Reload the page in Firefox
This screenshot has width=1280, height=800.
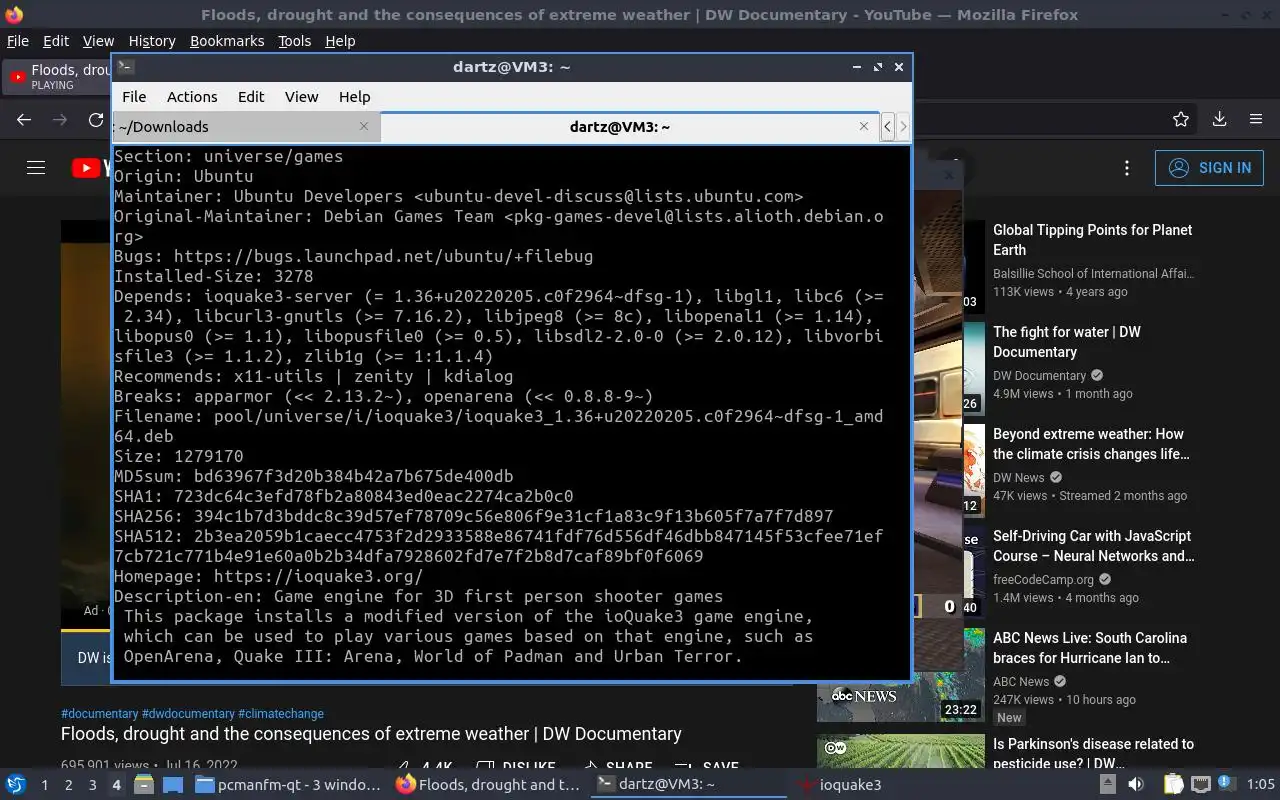pyautogui.click(x=96, y=119)
